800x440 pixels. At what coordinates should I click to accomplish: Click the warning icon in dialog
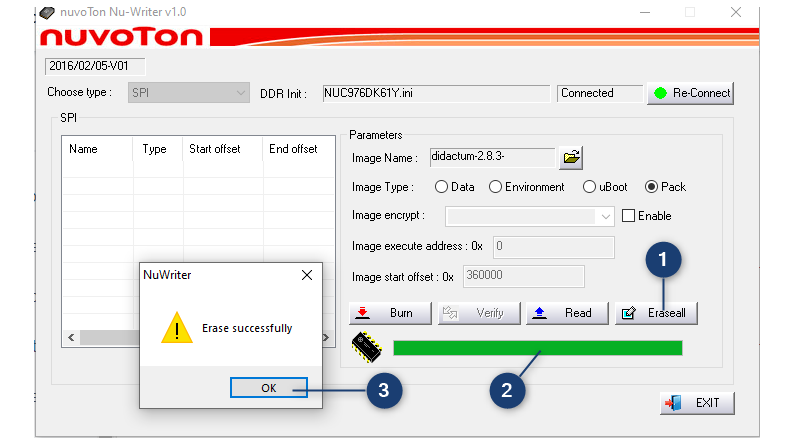pos(177,328)
